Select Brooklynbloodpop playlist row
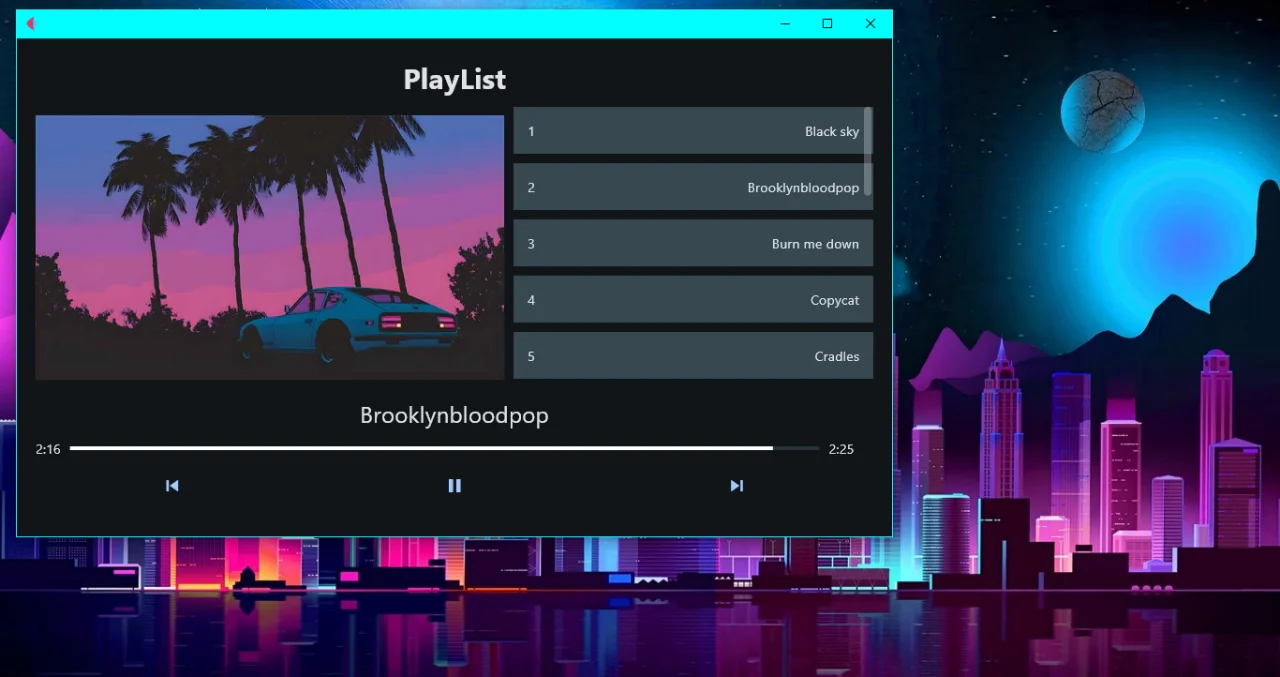The height and width of the screenshot is (677, 1280). click(x=693, y=187)
